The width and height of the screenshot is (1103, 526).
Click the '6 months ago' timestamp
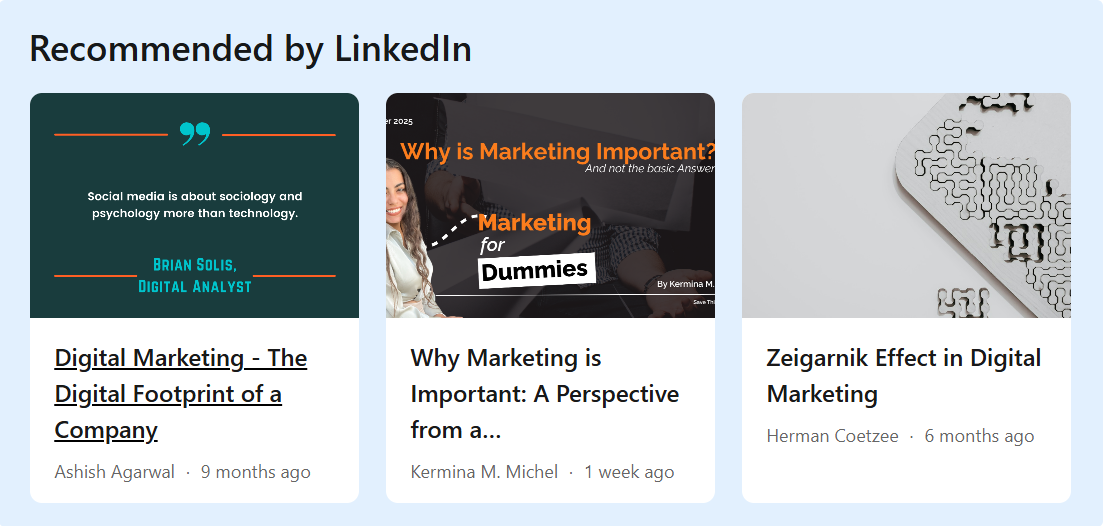(980, 436)
